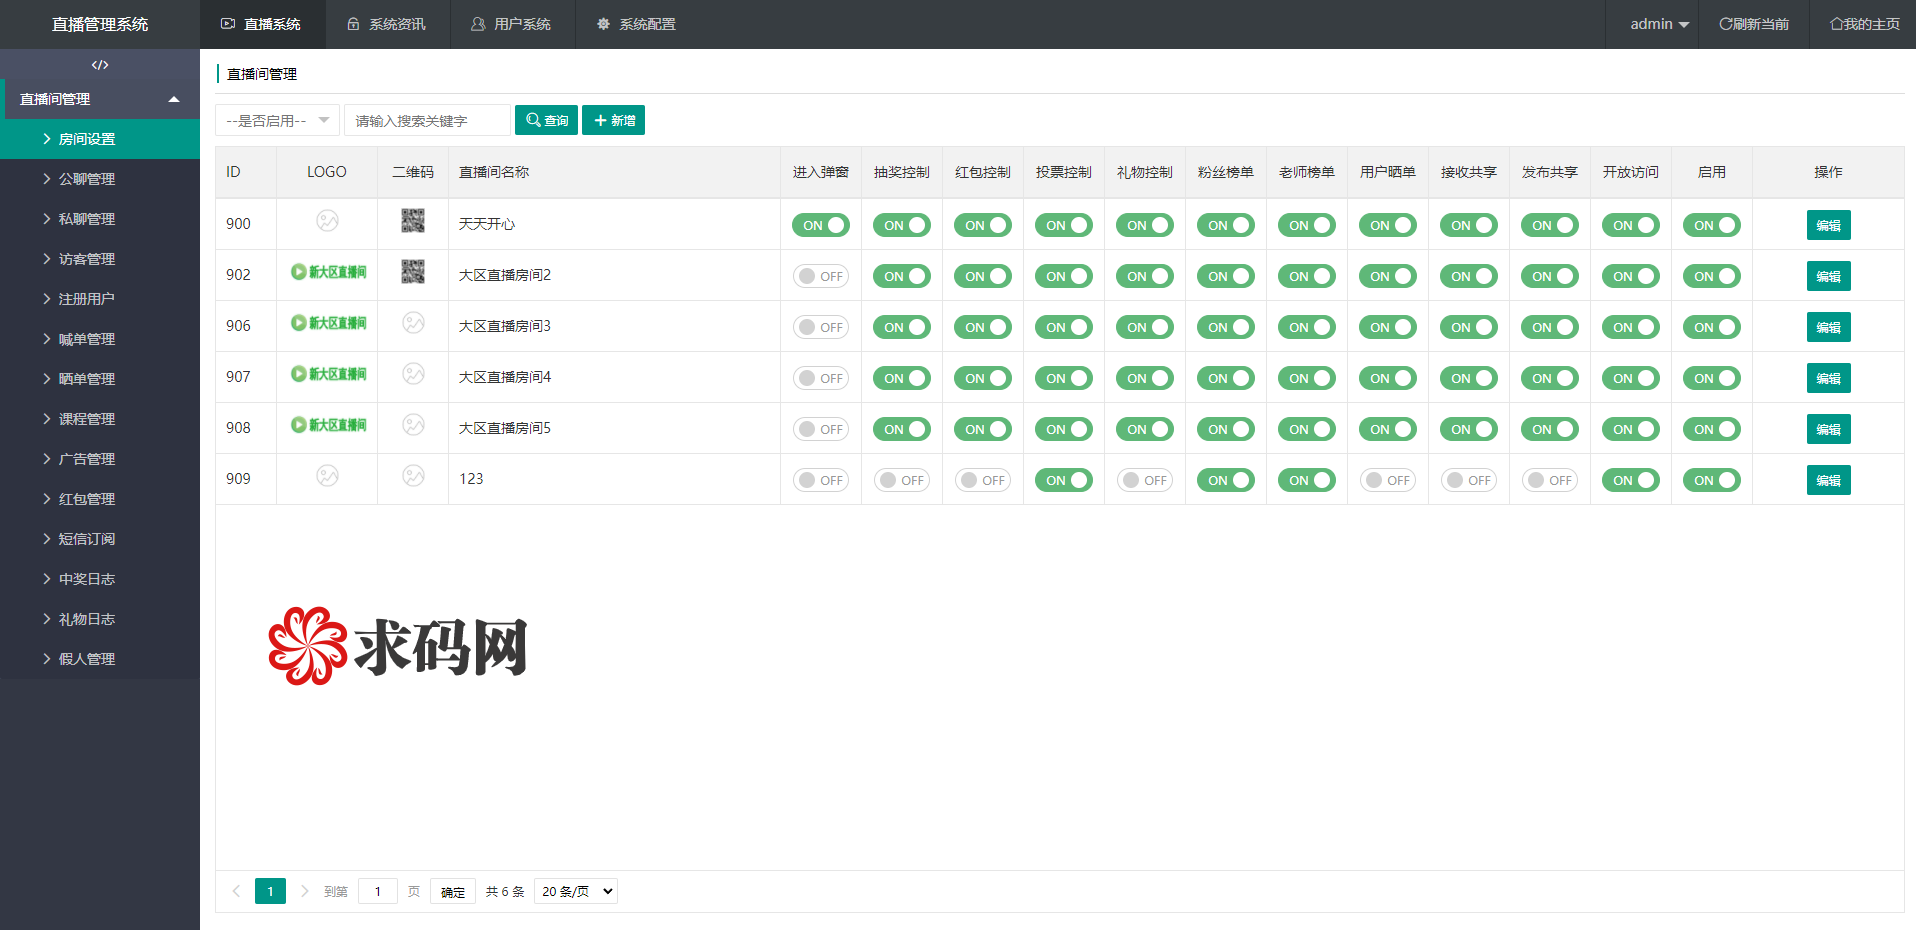The width and height of the screenshot is (1916, 930).
Task: Click the next page arrow in pagination
Action: [305, 891]
